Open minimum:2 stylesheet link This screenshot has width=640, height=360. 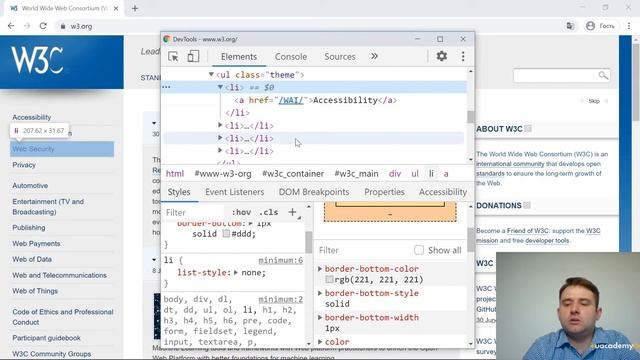click(280, 300)
